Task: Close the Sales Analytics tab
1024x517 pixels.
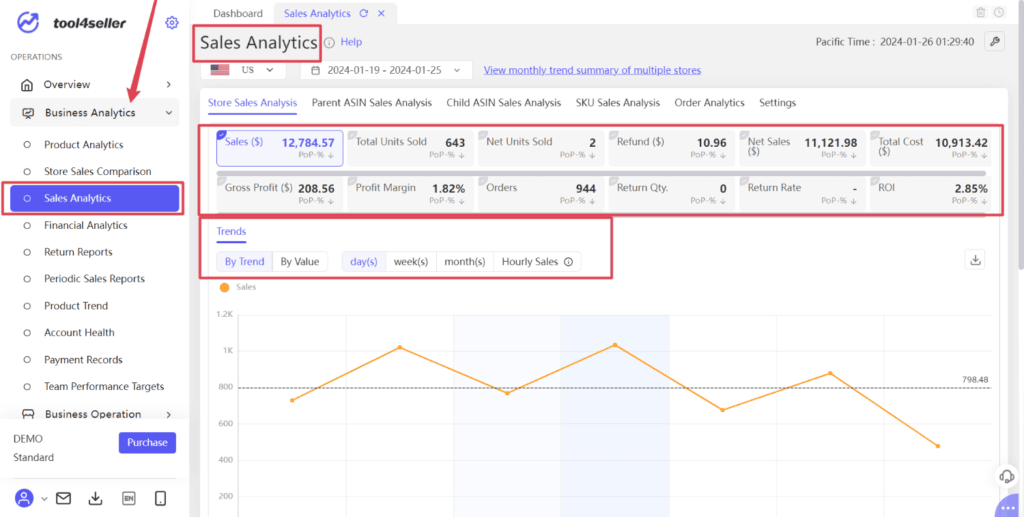Action: tap(381, 13)
